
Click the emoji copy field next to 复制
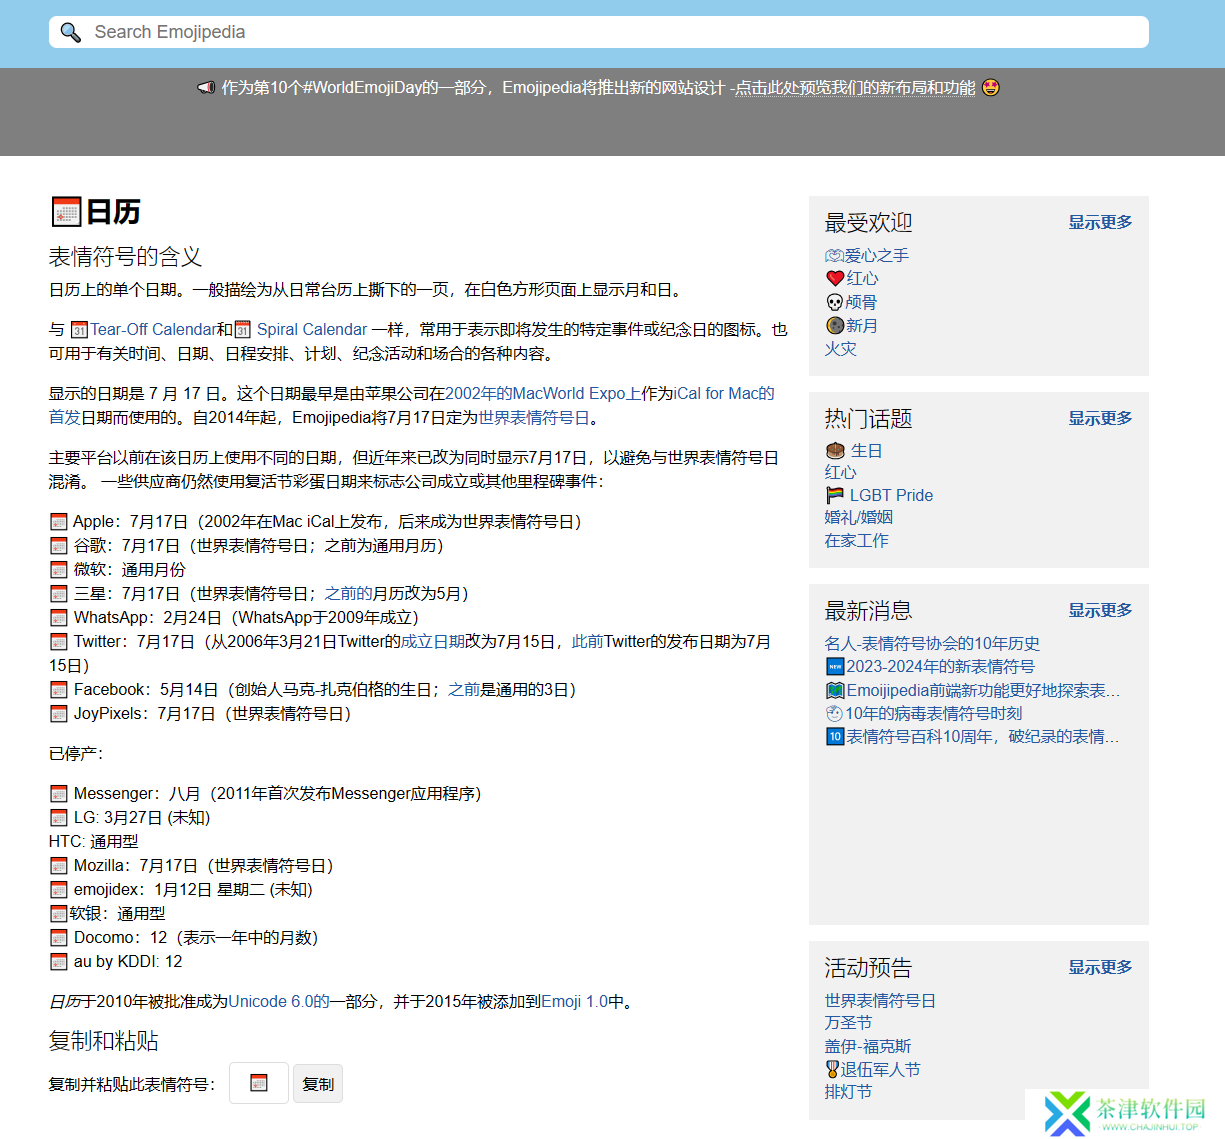point(259,1083)
